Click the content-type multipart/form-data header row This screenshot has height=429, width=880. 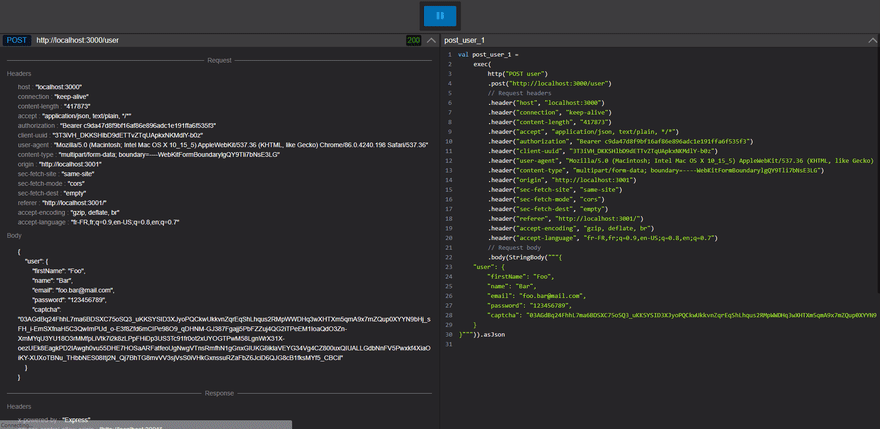point(149,154)
